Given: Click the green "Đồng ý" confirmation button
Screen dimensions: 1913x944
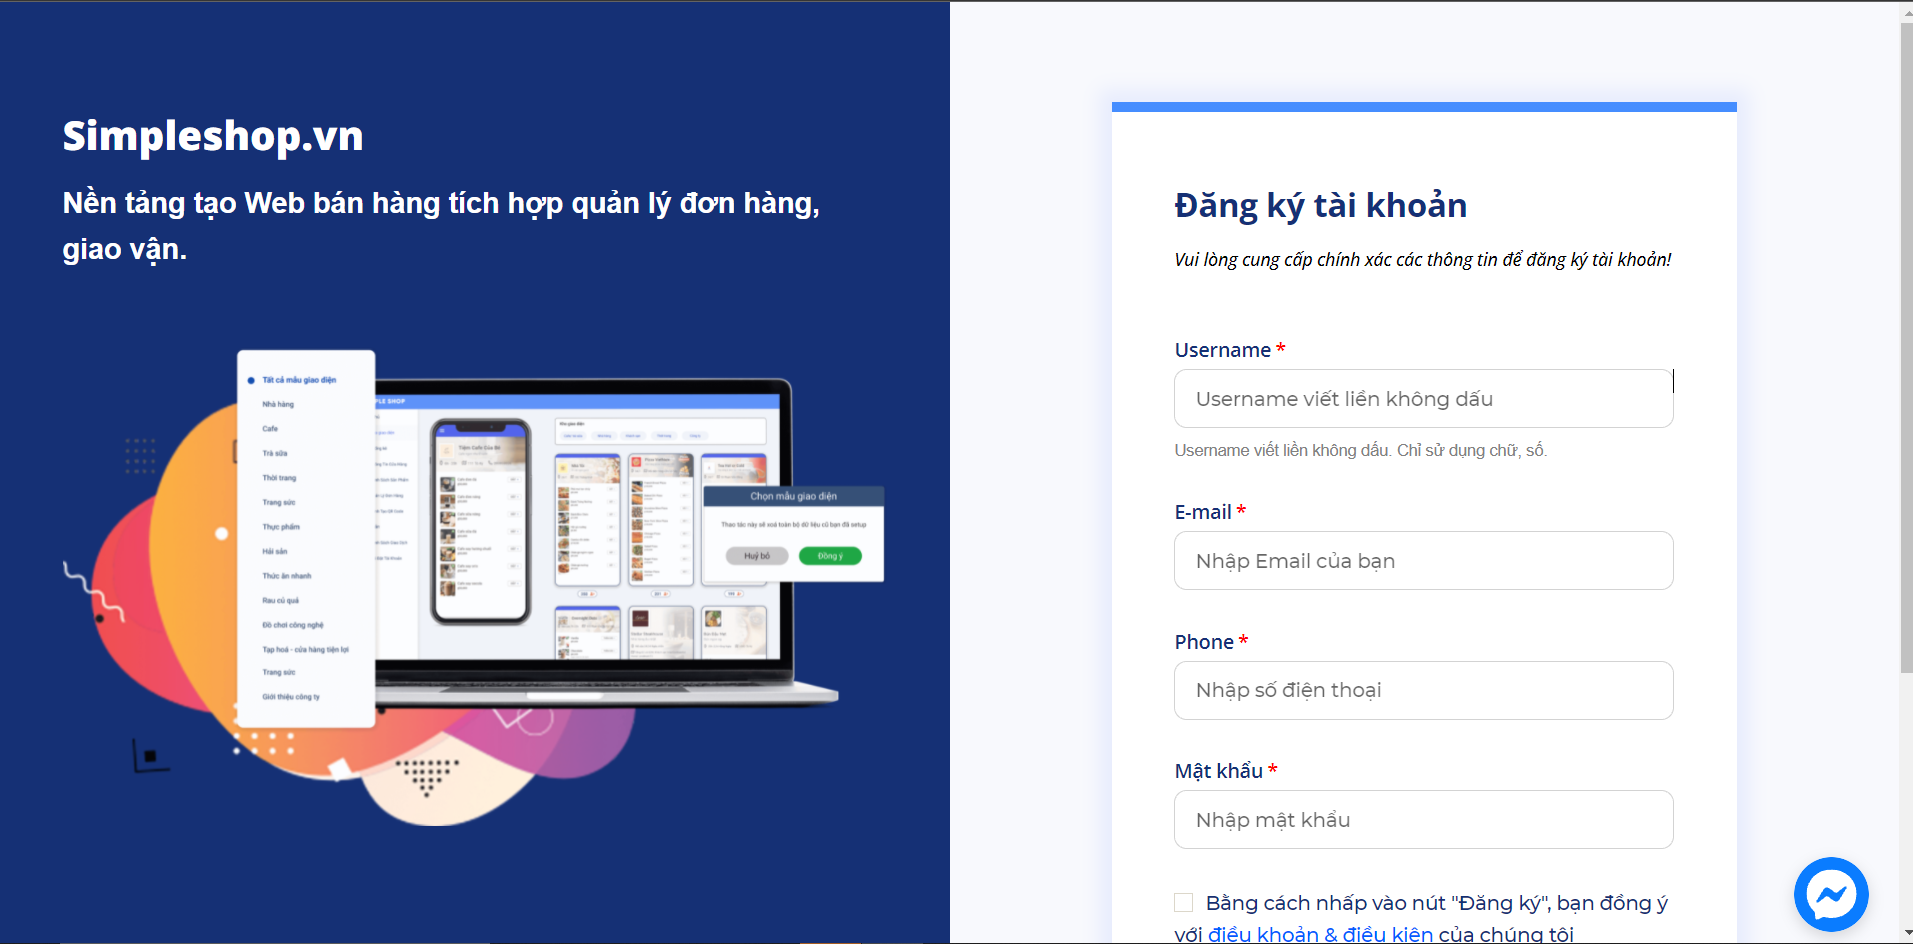Looking at the screenshot, I should tap(830, 555).
